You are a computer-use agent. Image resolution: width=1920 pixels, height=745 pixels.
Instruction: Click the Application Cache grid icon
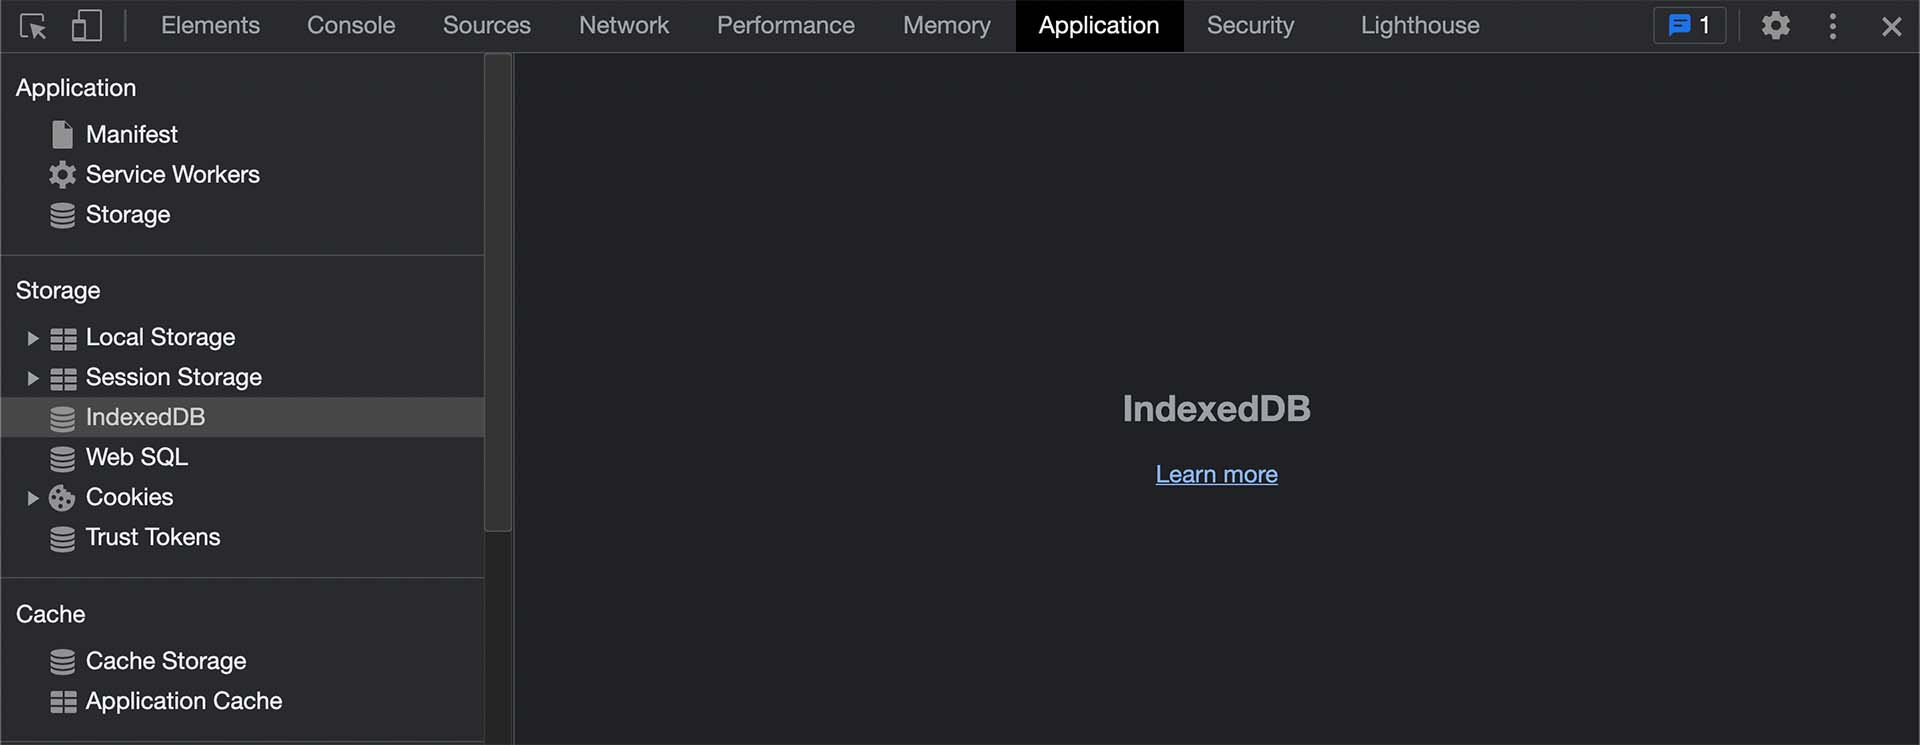(x=63, y=702)
